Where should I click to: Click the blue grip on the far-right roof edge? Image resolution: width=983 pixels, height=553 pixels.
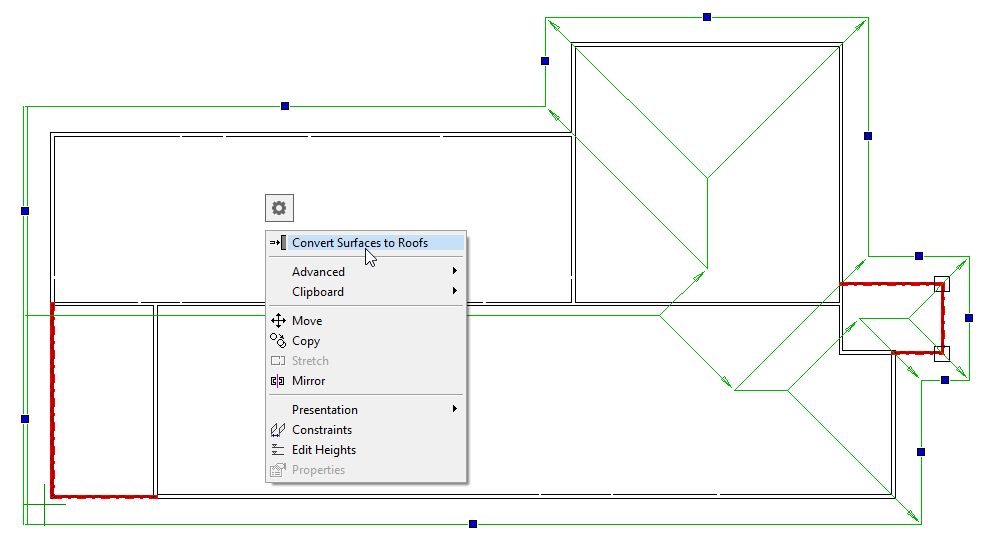(x=968, y=318)
